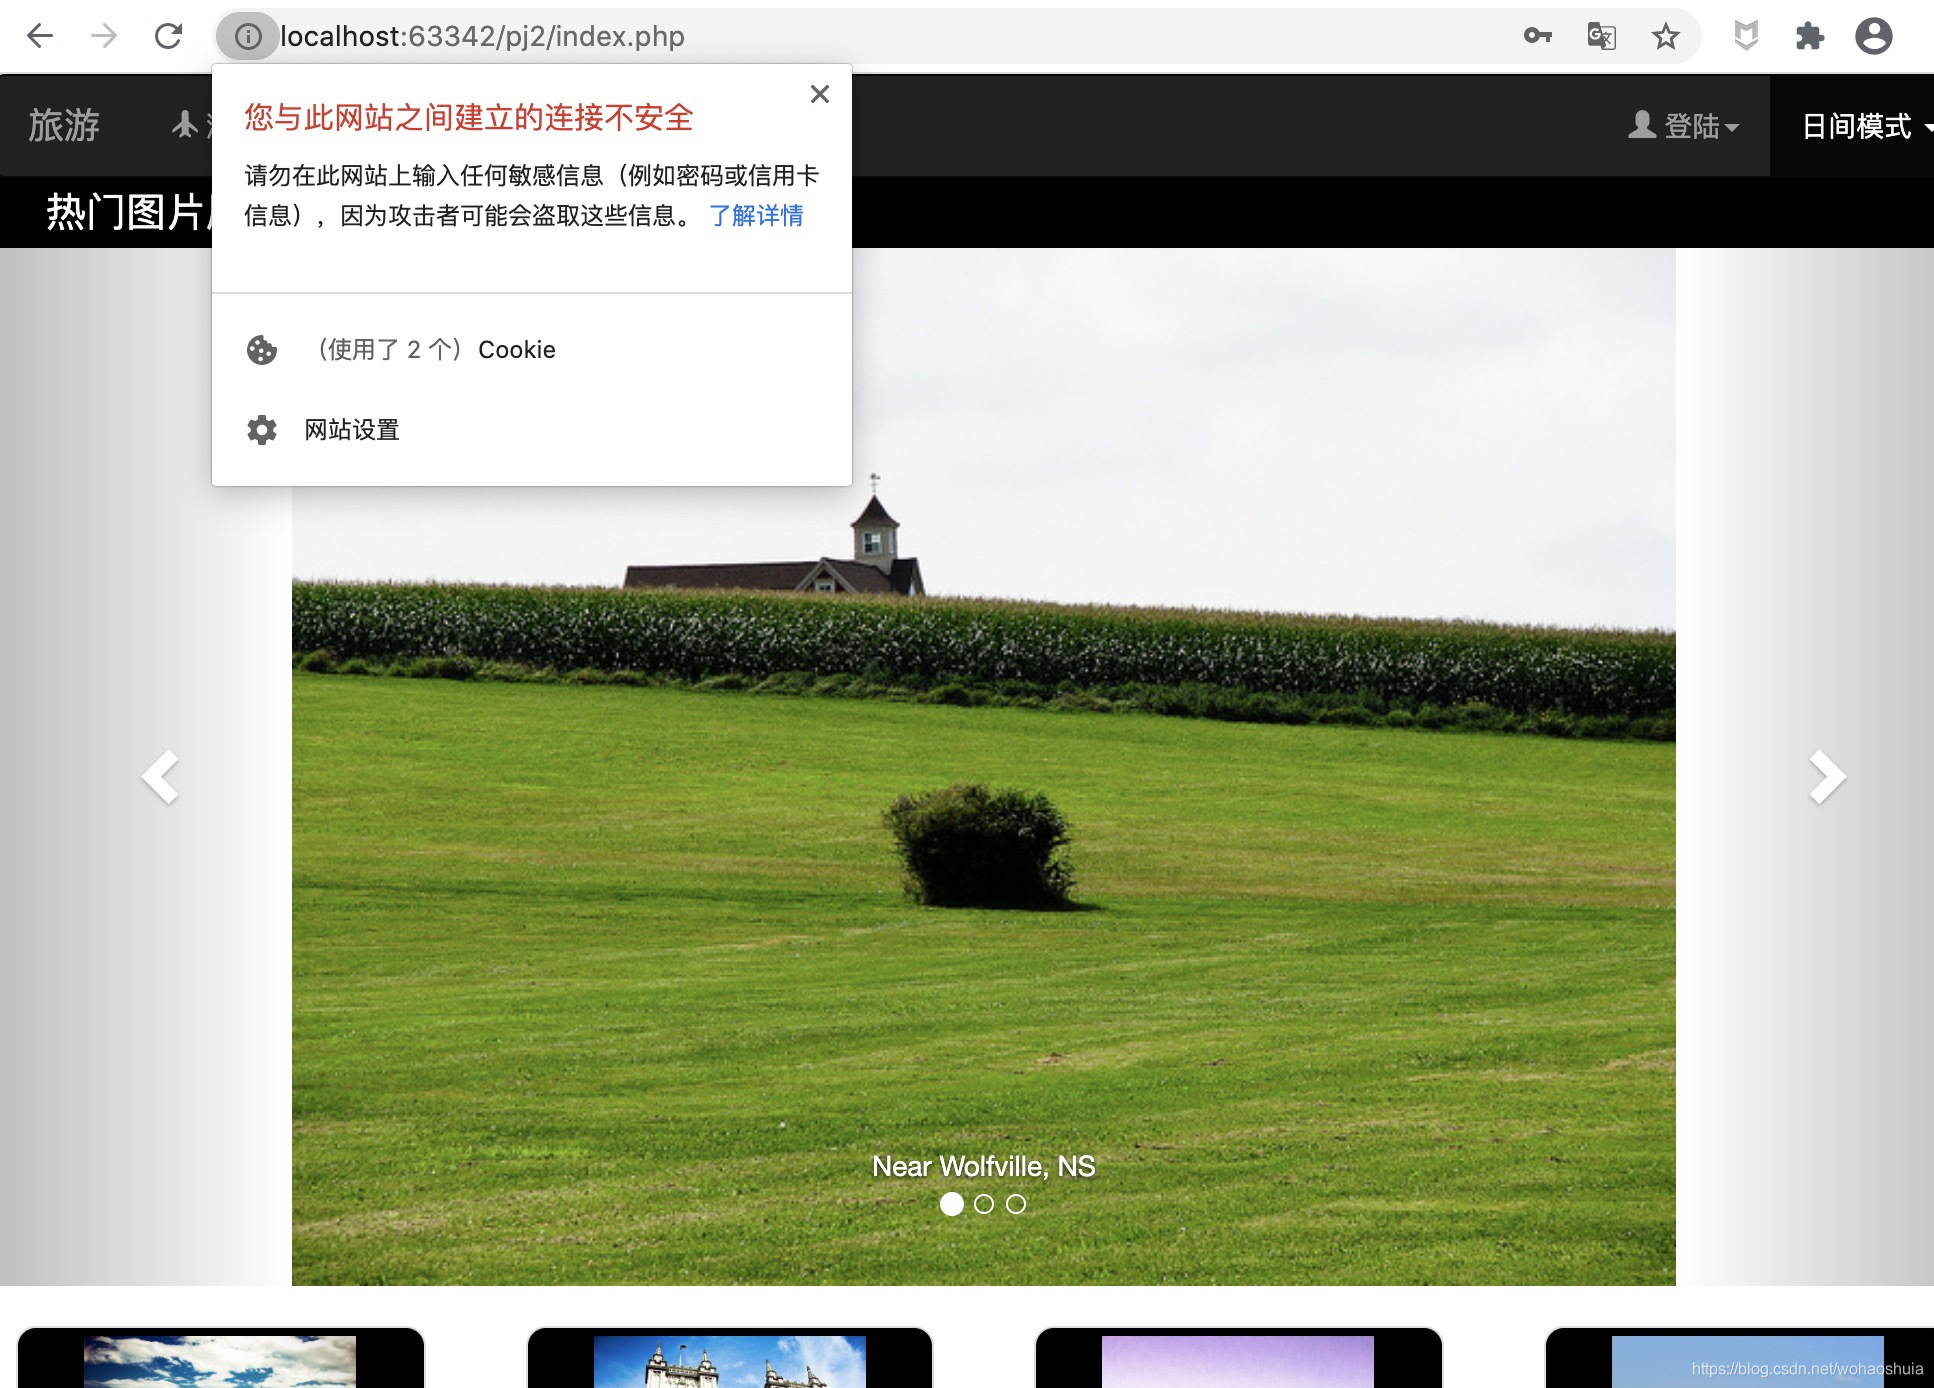Bookmark this page with star icon
Viewport: 1934px width, 1388px height.
[1665, 37]
